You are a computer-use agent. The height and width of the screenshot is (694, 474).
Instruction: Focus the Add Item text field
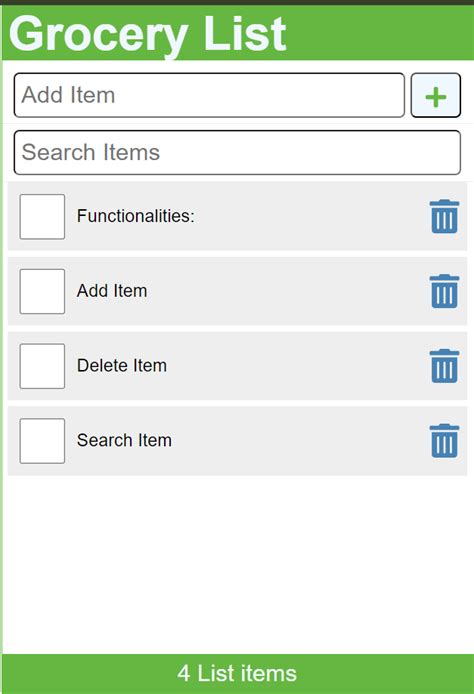[209, 95]
